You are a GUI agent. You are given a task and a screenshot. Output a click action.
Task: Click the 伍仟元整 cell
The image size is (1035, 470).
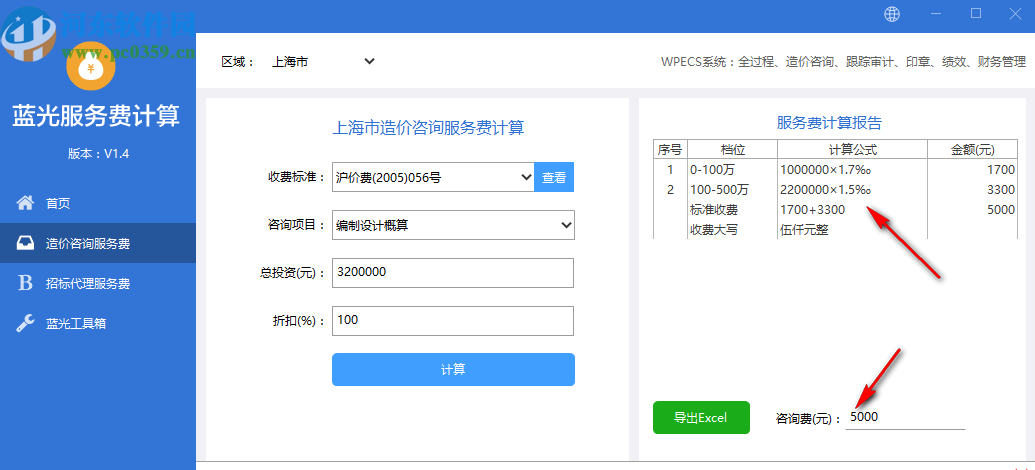[852, 230]
